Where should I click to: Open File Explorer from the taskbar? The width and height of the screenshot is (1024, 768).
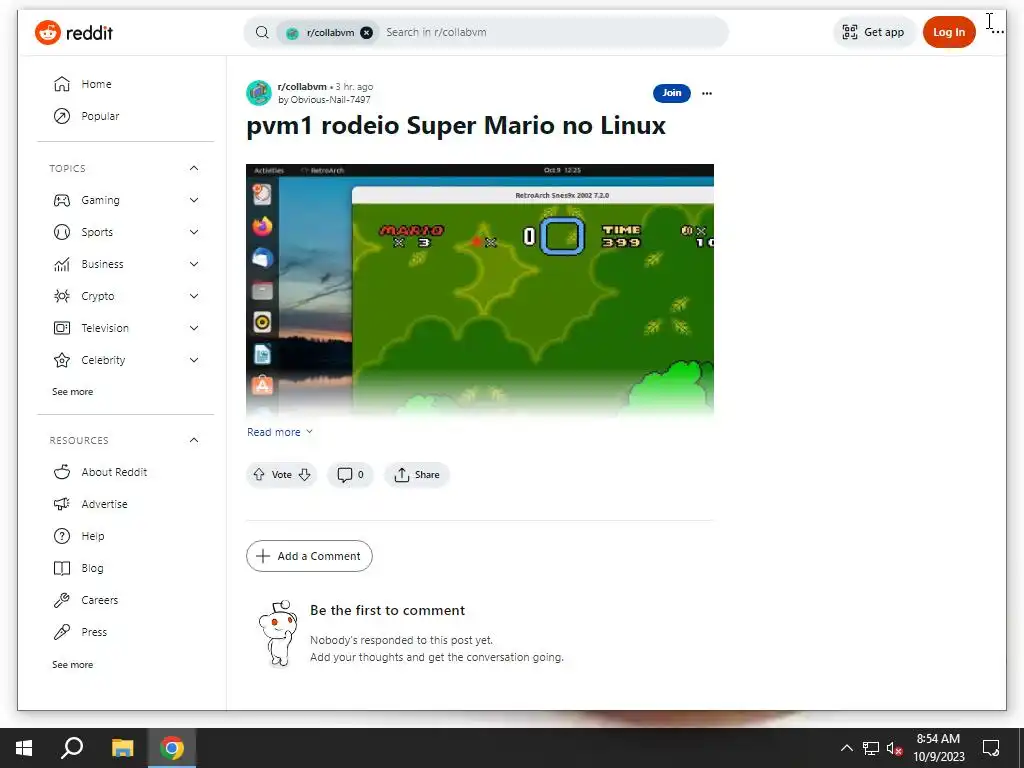click(122, 748)
